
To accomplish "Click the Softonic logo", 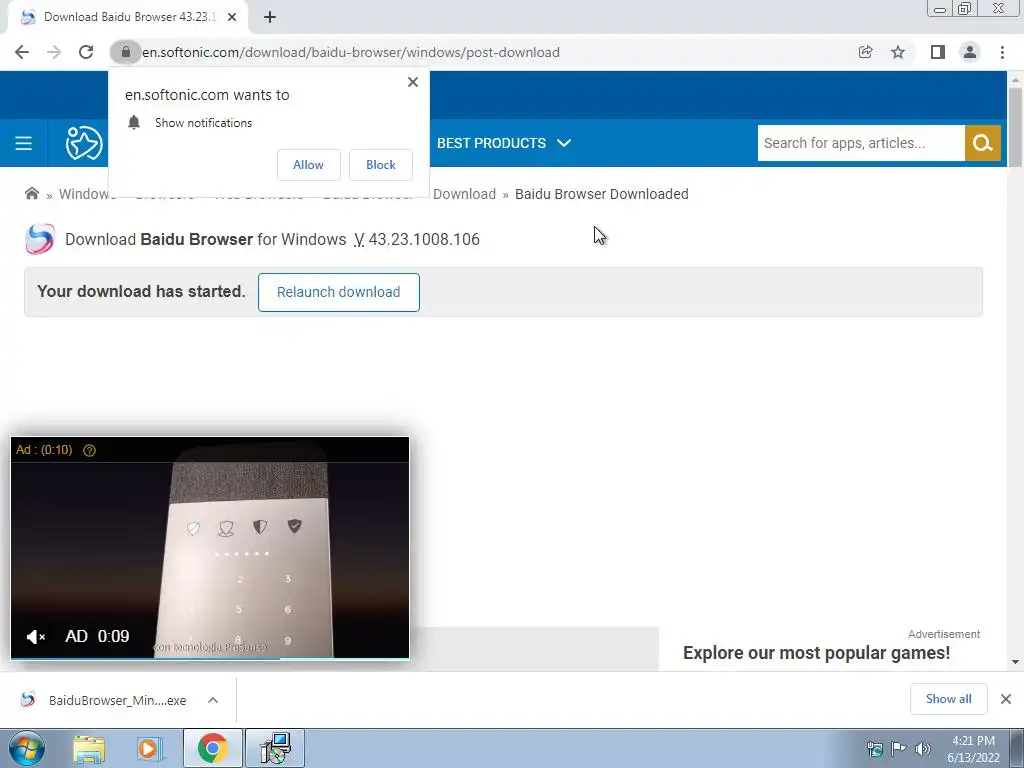I will [x=84, y=143].
